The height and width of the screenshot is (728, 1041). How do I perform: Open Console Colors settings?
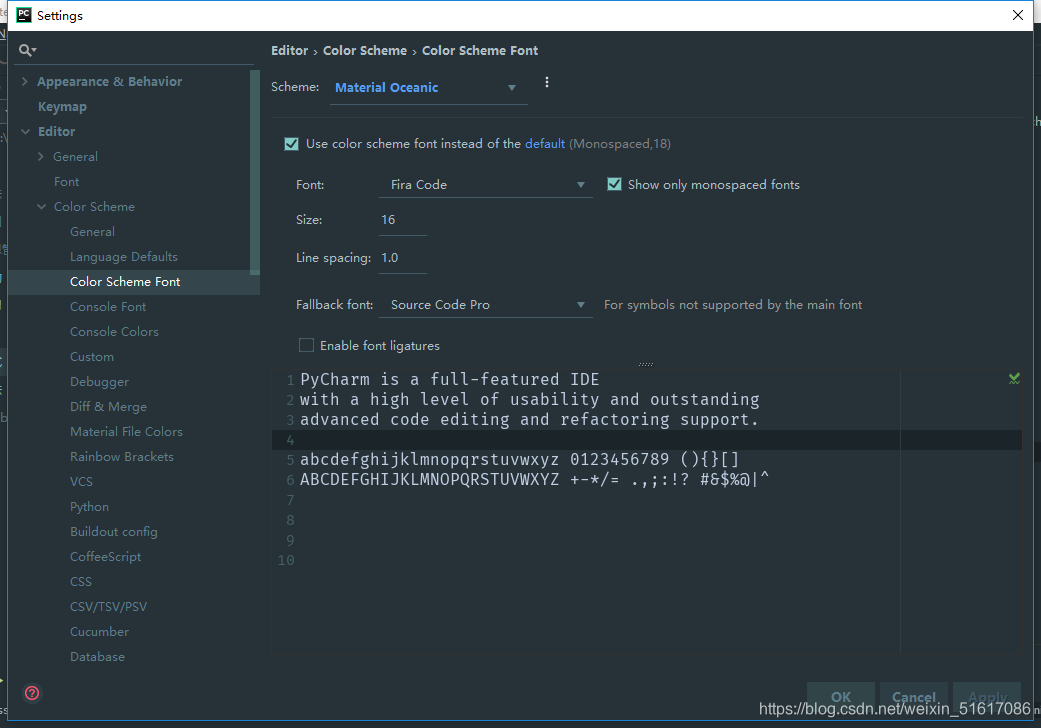tap(114, 332)
